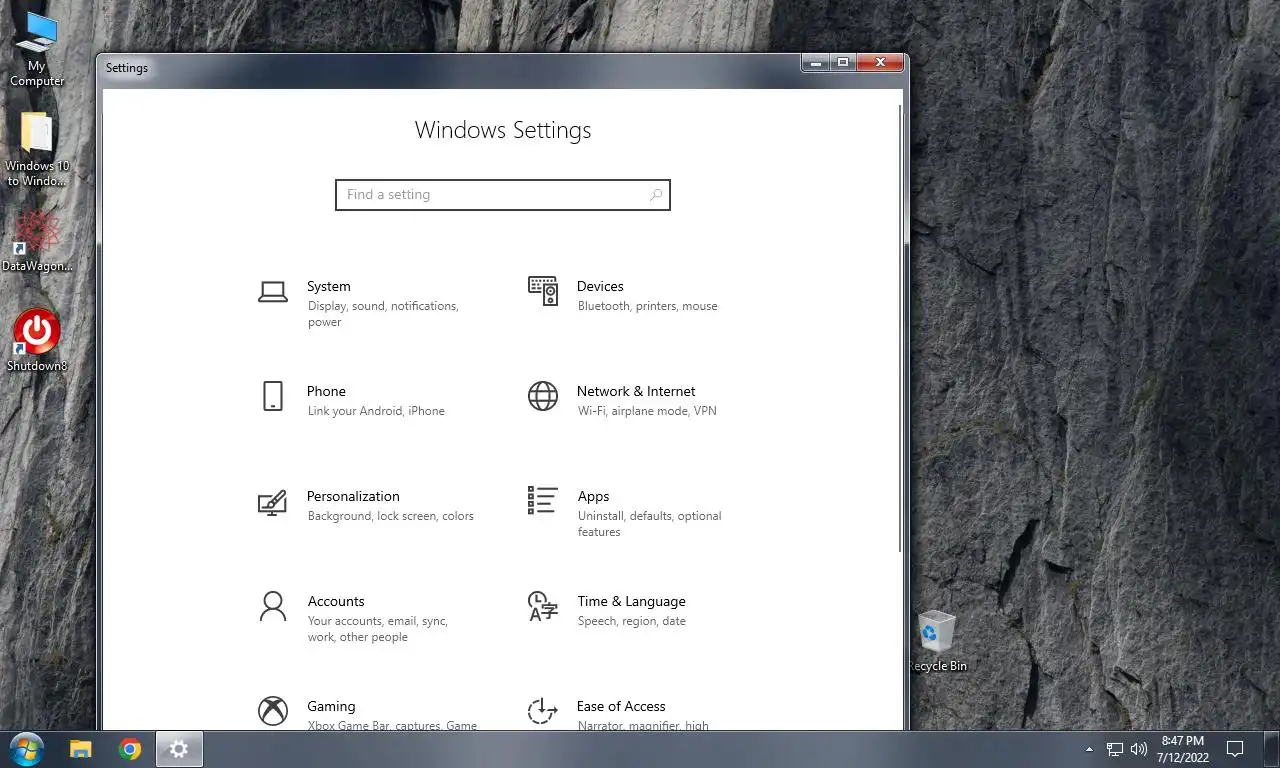Viewport: 1280px width, 768px height.
Task: Open the volume speaker tray icon
Action: coord(1139,749)
